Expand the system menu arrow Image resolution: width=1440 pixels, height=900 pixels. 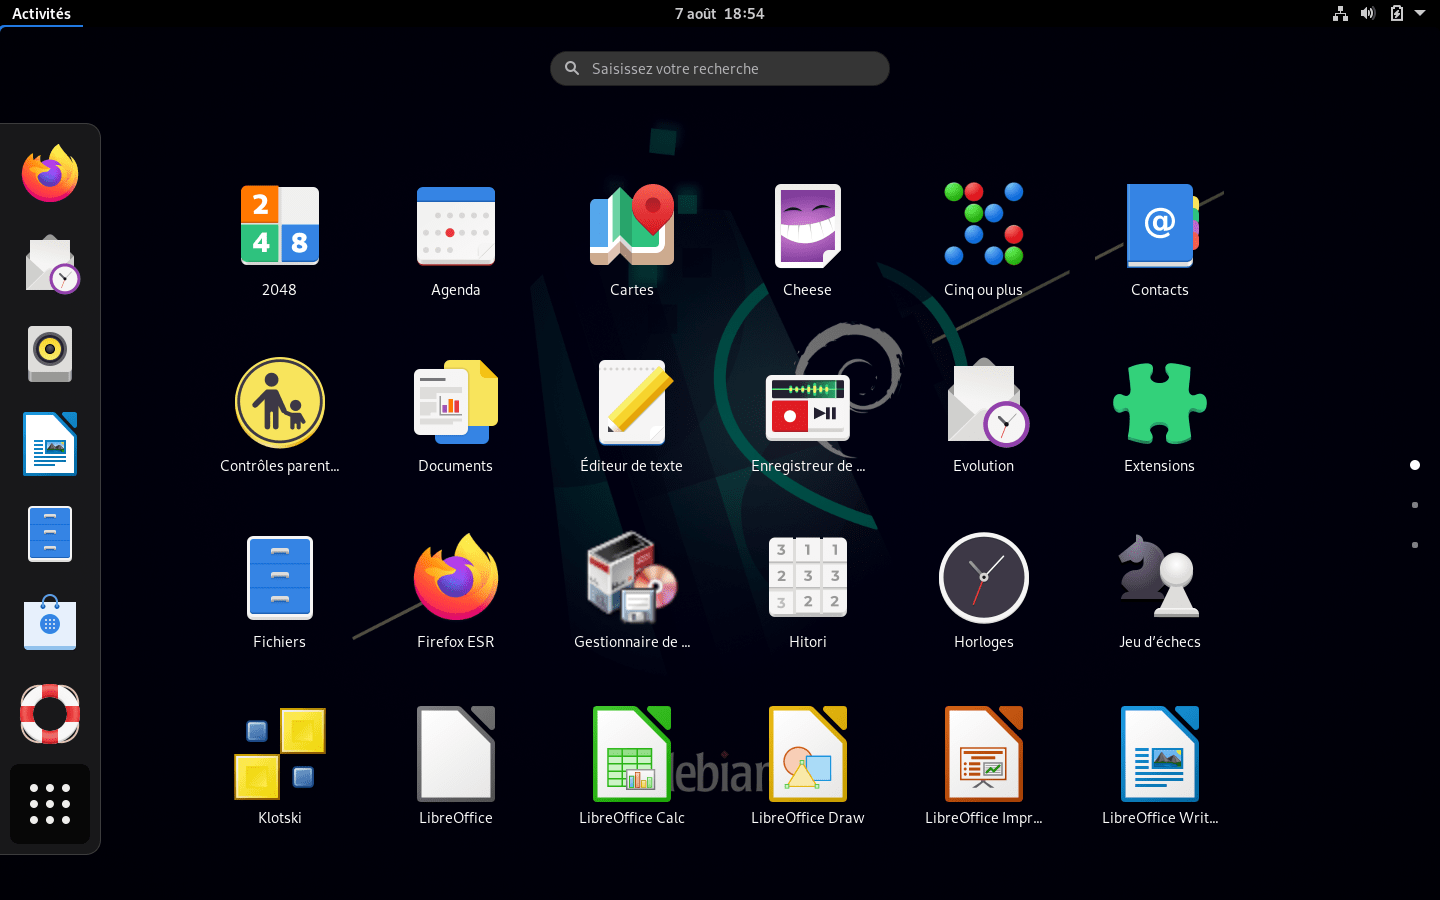click(x=1420, y=14)
